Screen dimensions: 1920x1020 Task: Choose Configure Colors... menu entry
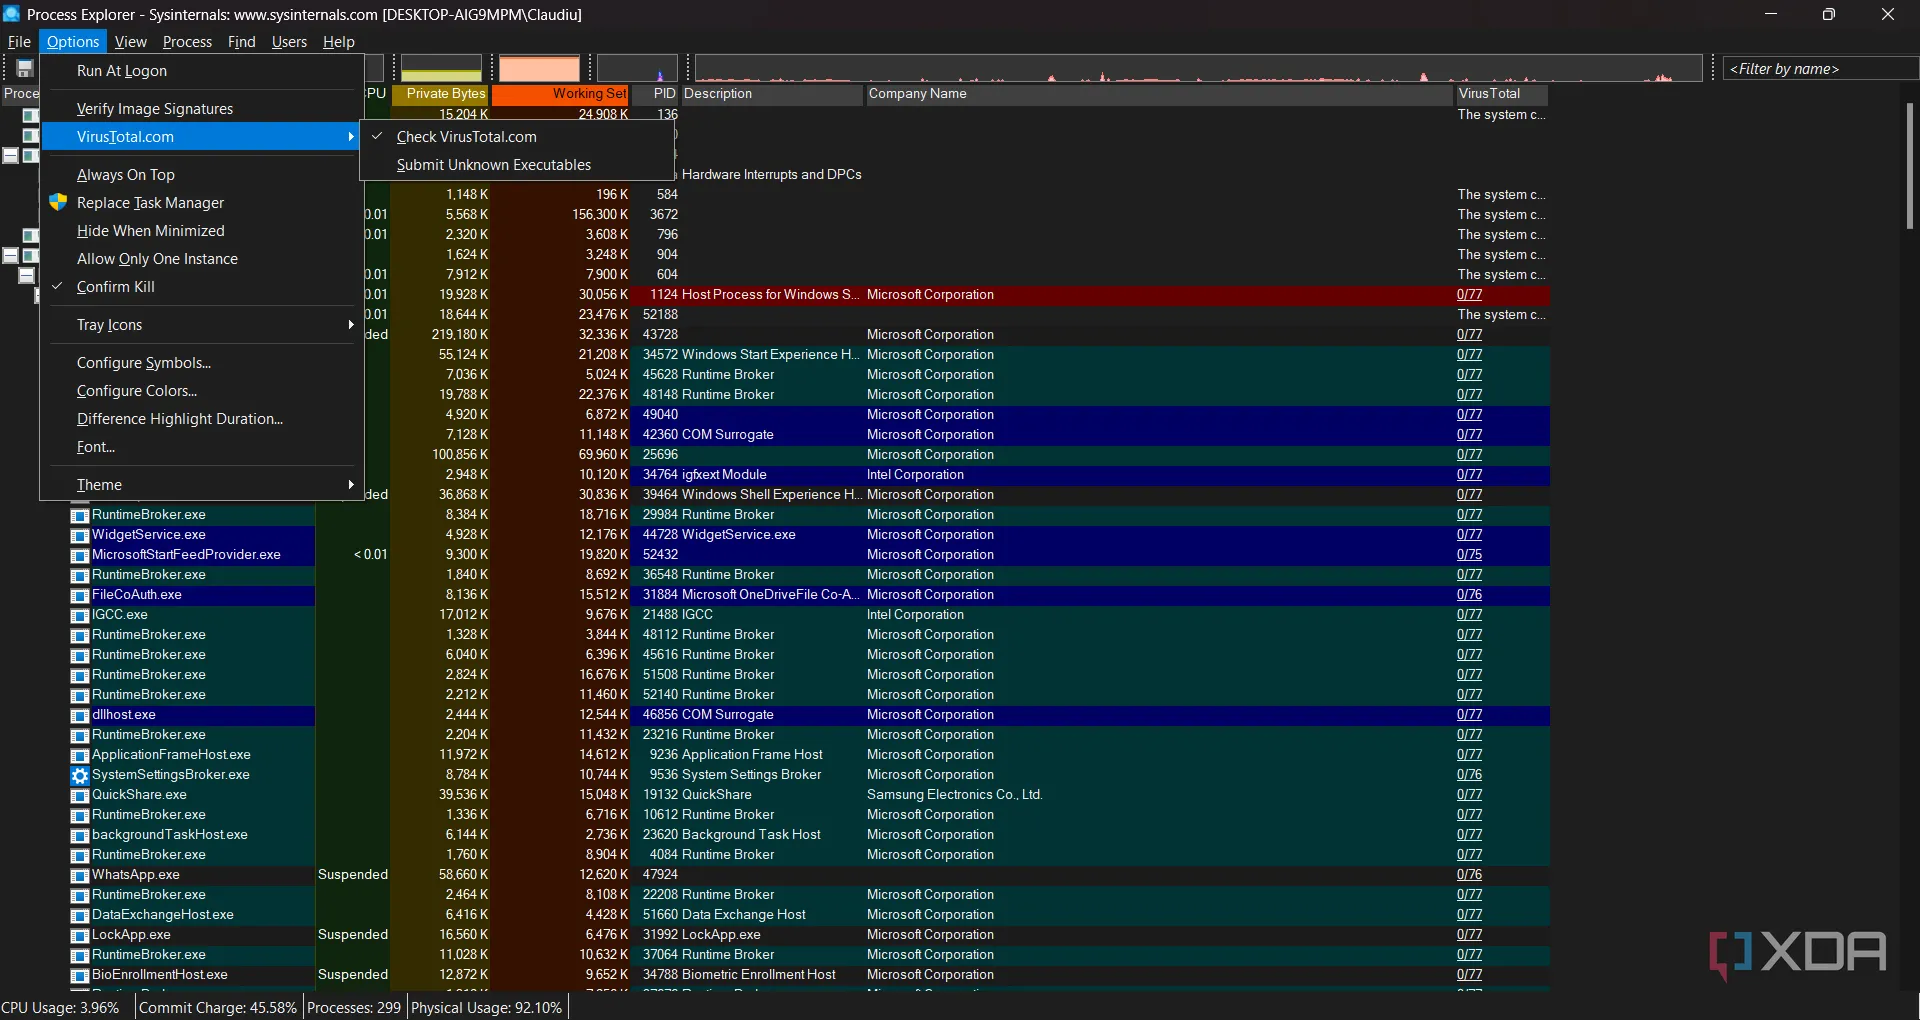coord(201,391)
